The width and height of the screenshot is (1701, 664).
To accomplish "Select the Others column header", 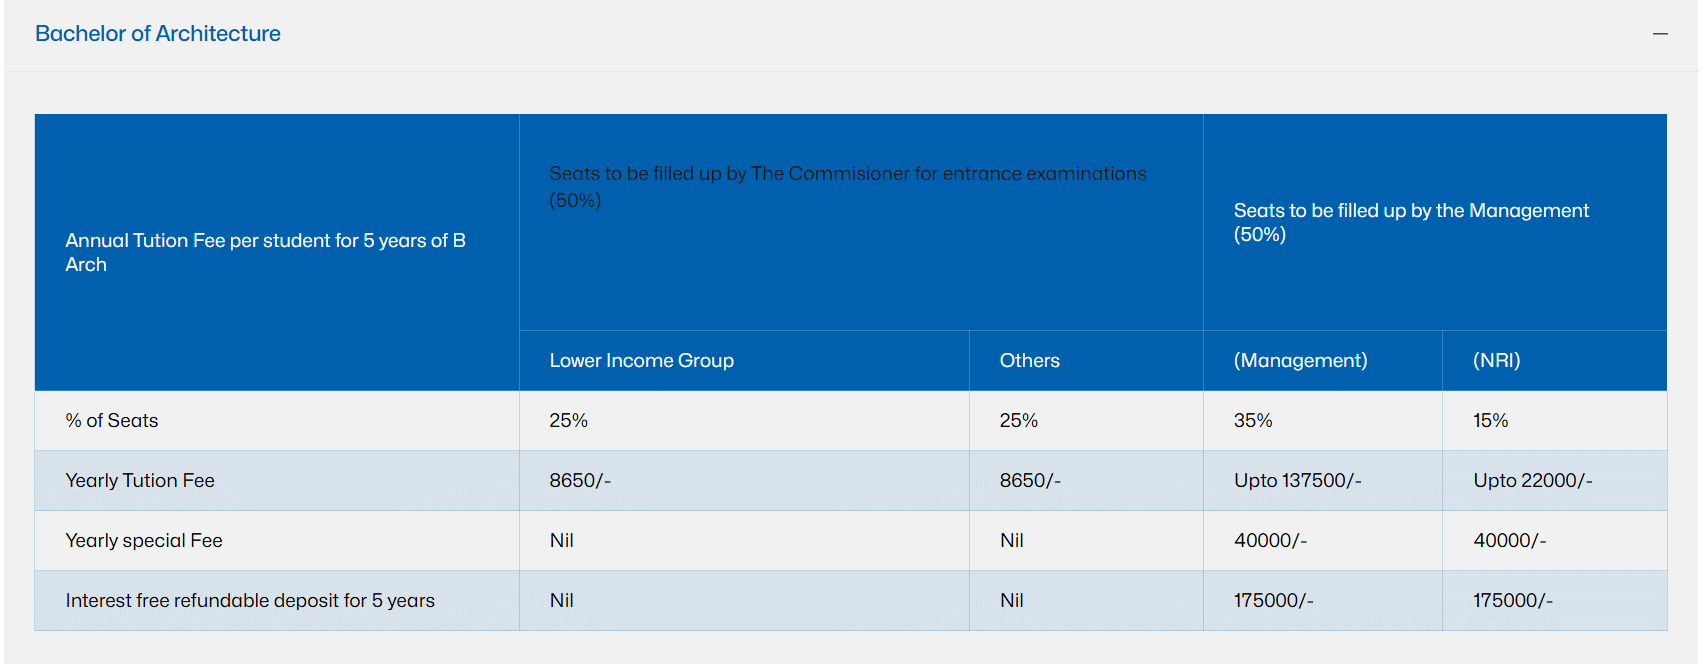I will (x=1029, y=360).
